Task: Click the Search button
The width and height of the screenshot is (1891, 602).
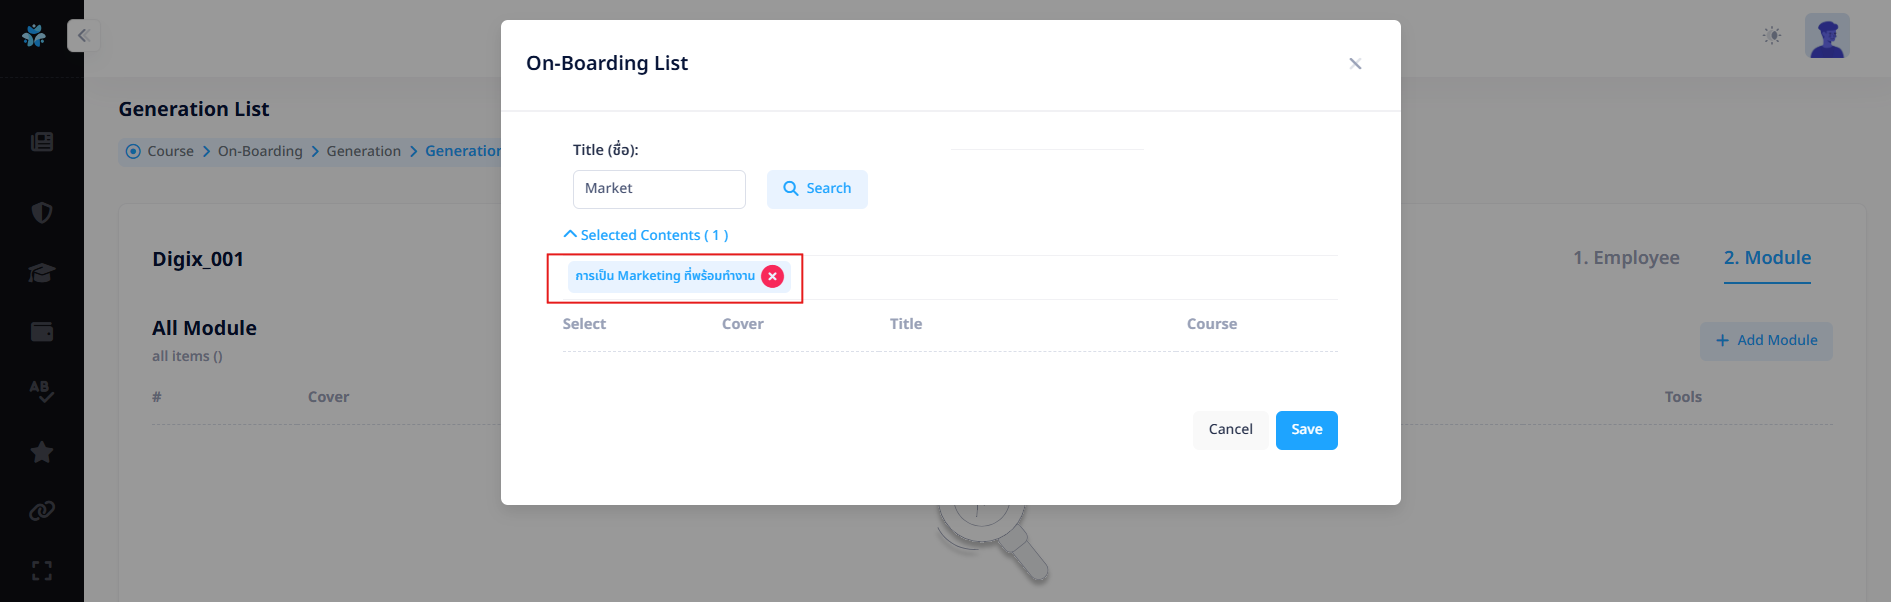Action: click(x=817, y=189)
